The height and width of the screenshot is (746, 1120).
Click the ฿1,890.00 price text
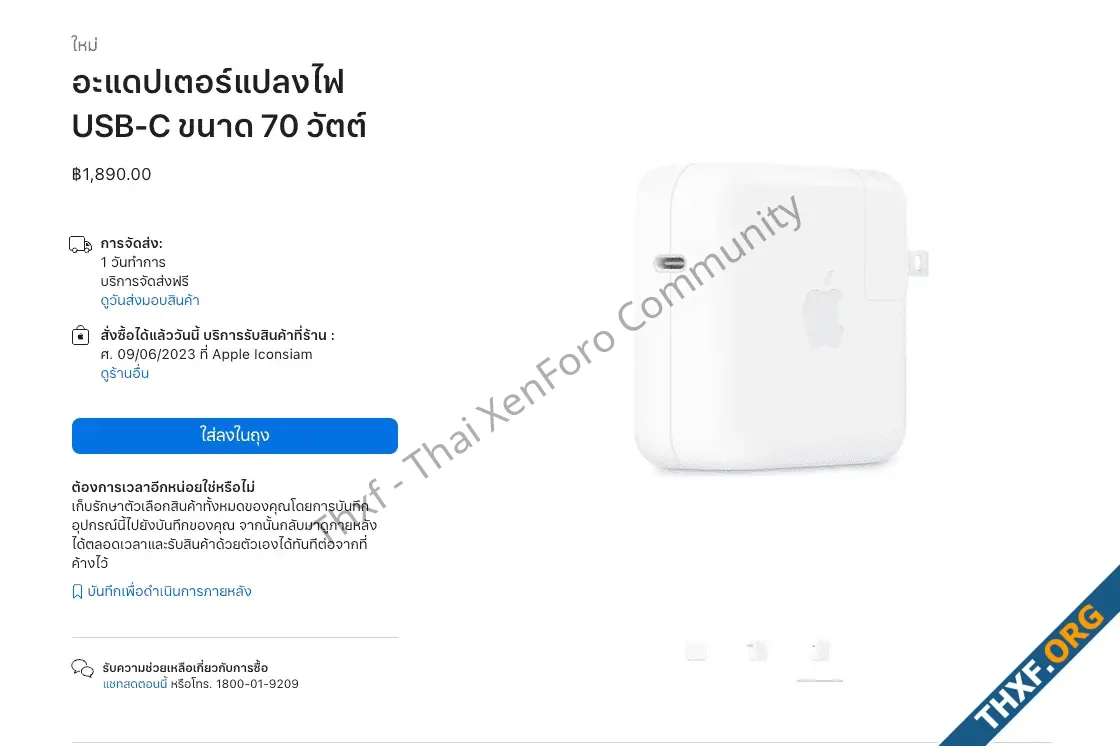[x=111, y=174]
